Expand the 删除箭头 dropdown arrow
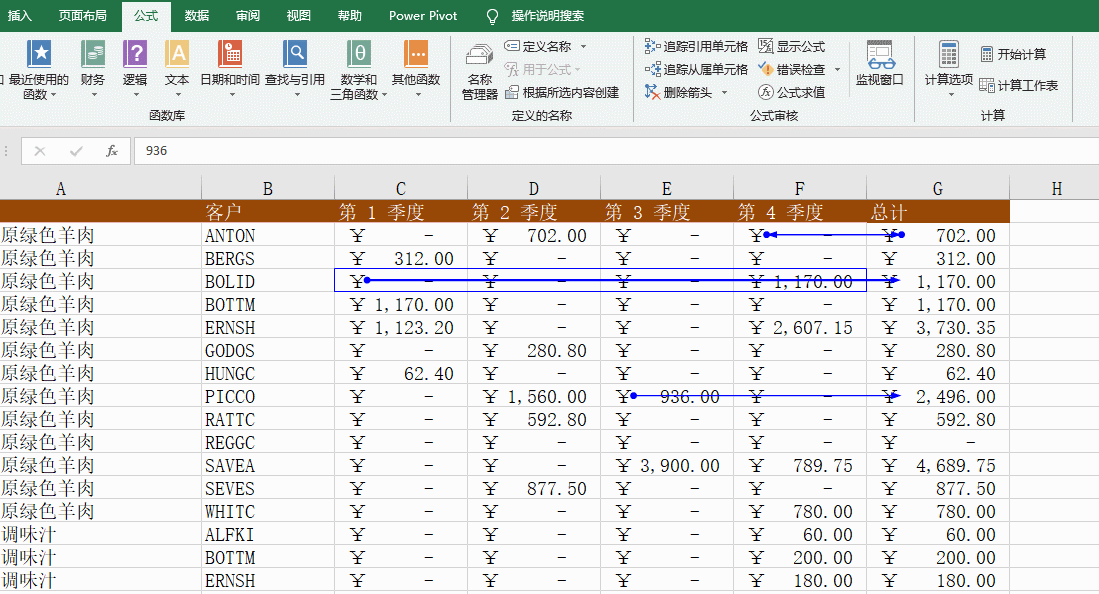Image resolution: width=1099 pixels, height=594 pixels. click(x=724, y=93)
